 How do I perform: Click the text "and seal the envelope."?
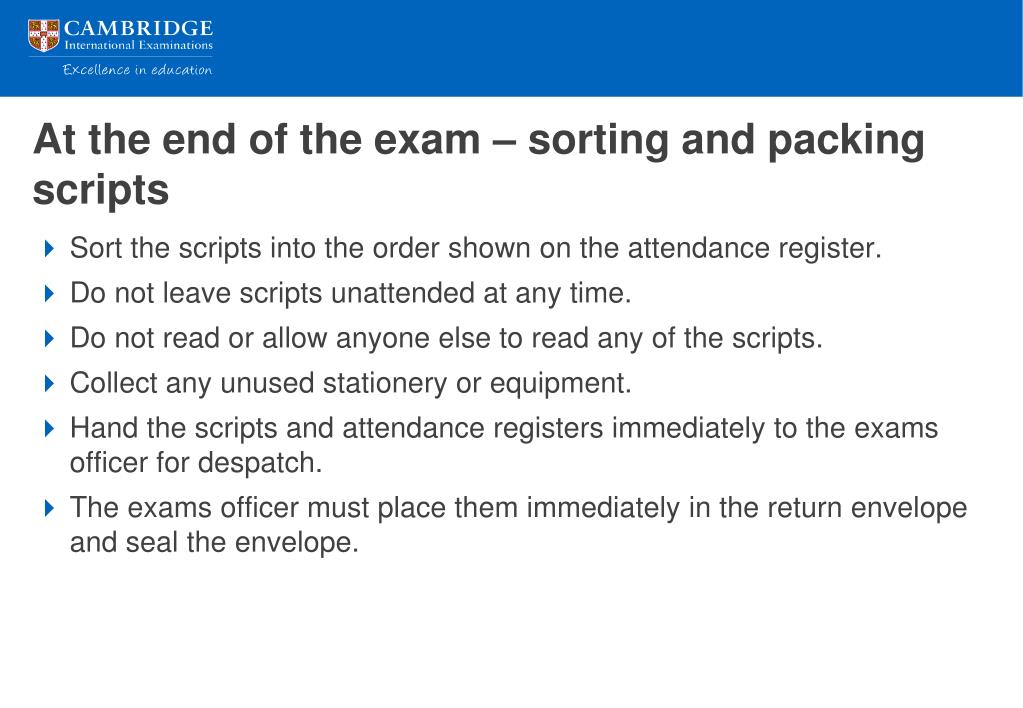[x=214, y=543]
